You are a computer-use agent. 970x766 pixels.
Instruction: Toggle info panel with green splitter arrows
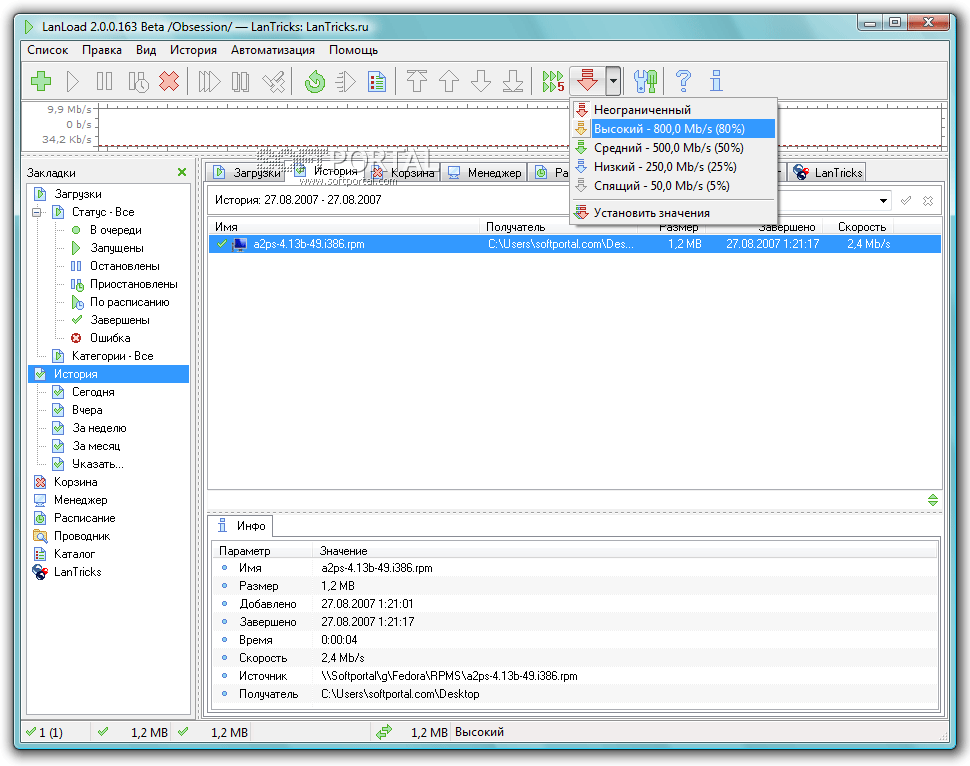(x=933, y=500)
